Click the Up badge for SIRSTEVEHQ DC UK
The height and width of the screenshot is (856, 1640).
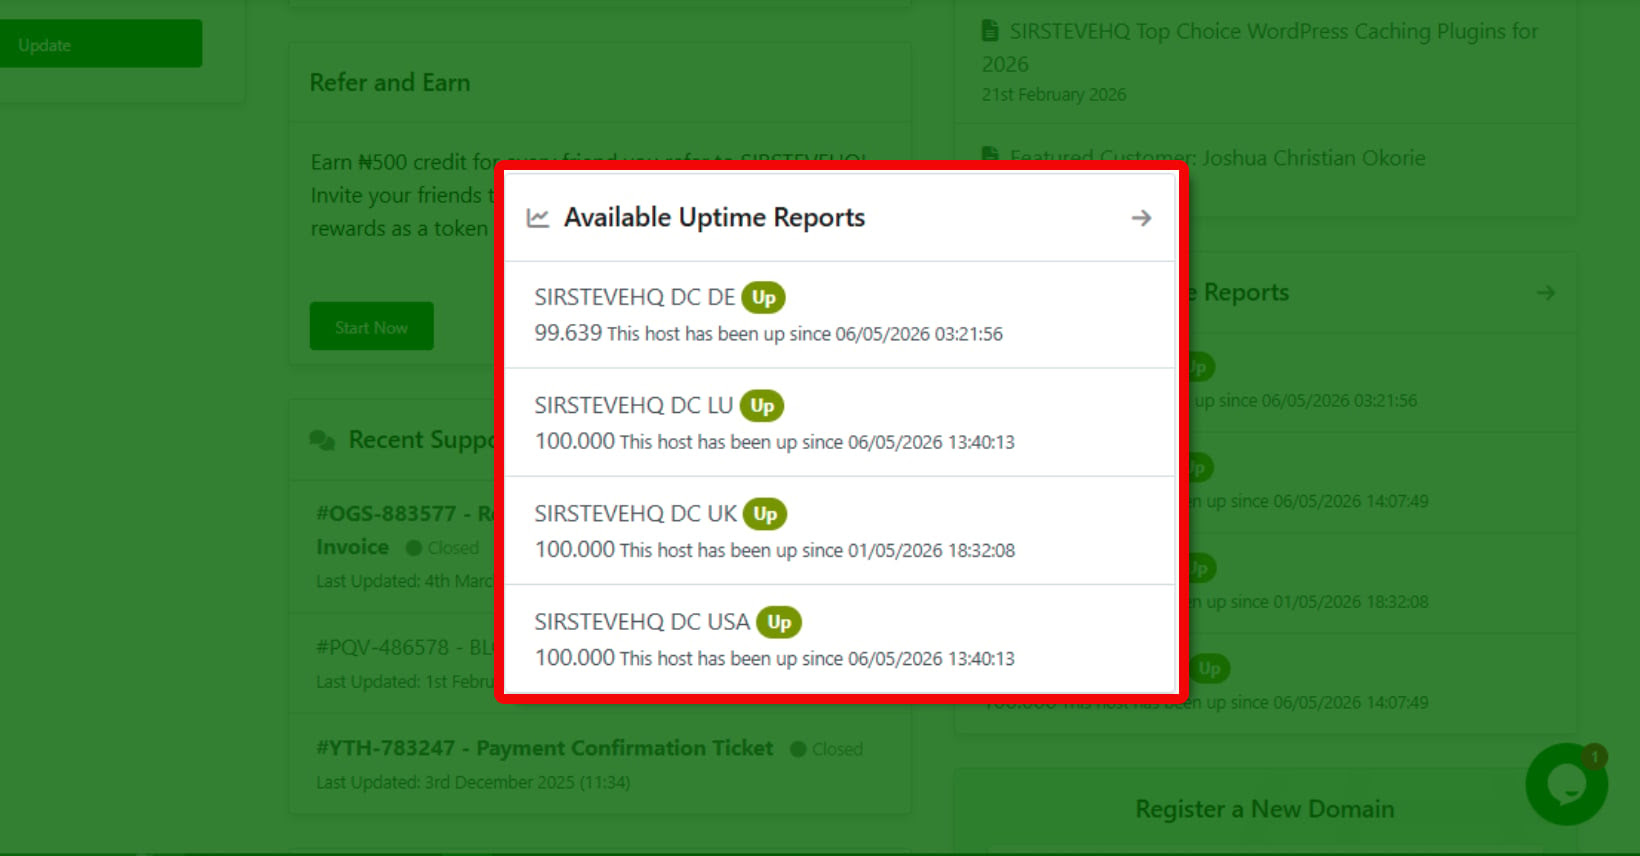pos(765,514)
